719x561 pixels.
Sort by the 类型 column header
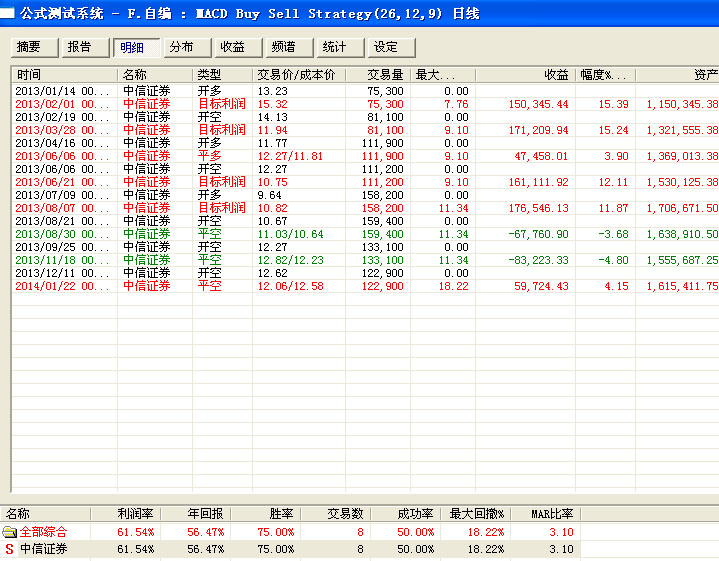(x=222, y=75)
